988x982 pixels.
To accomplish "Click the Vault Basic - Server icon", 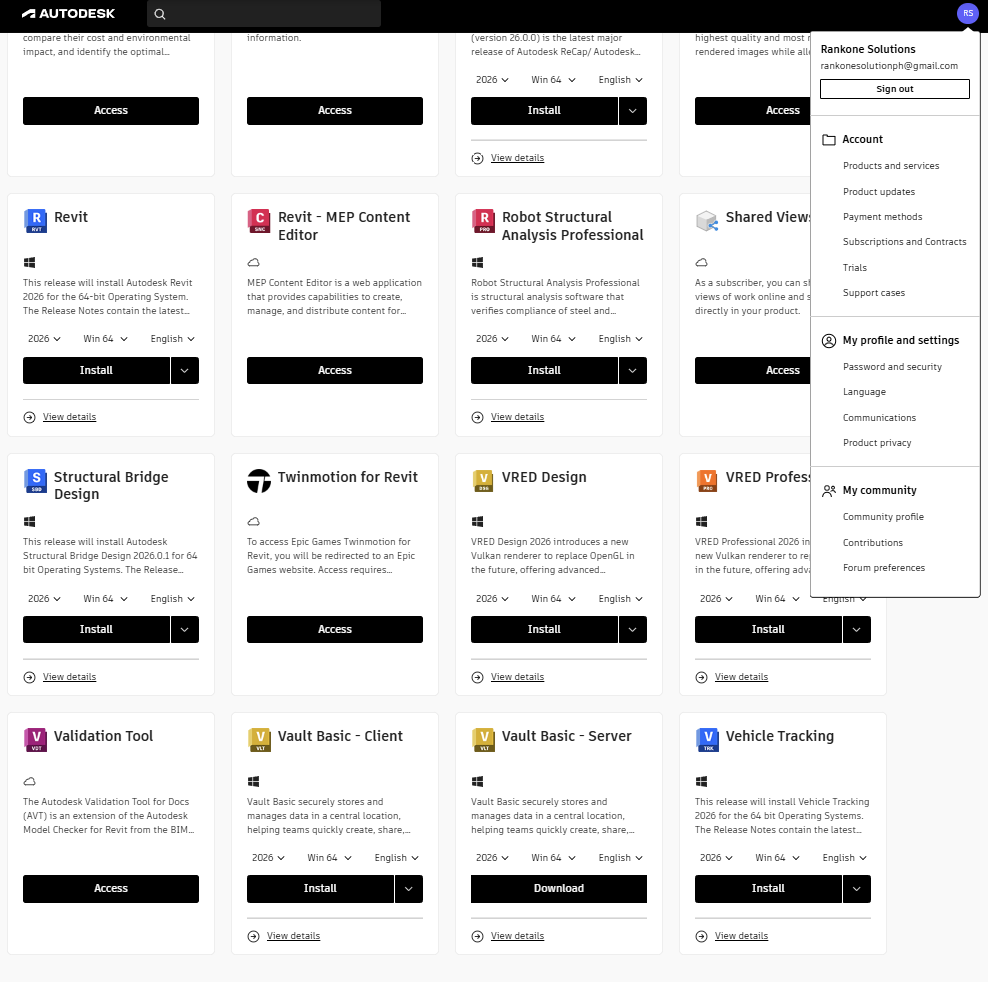I will (483, 740).
